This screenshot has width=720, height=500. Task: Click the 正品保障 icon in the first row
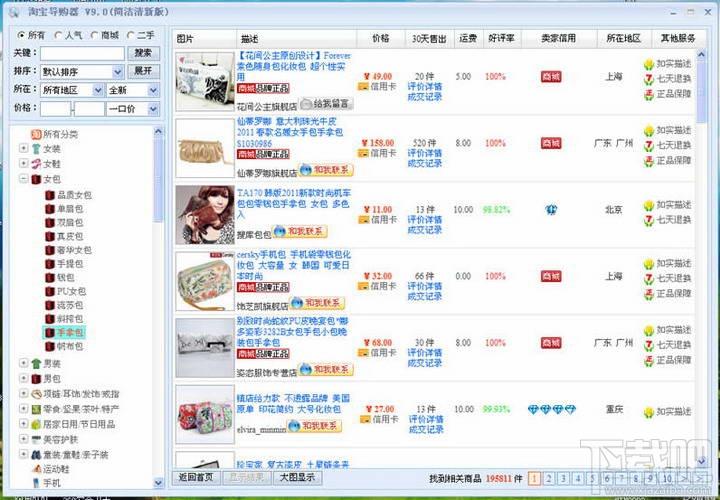pyautogui.click(x=648, y=95)
